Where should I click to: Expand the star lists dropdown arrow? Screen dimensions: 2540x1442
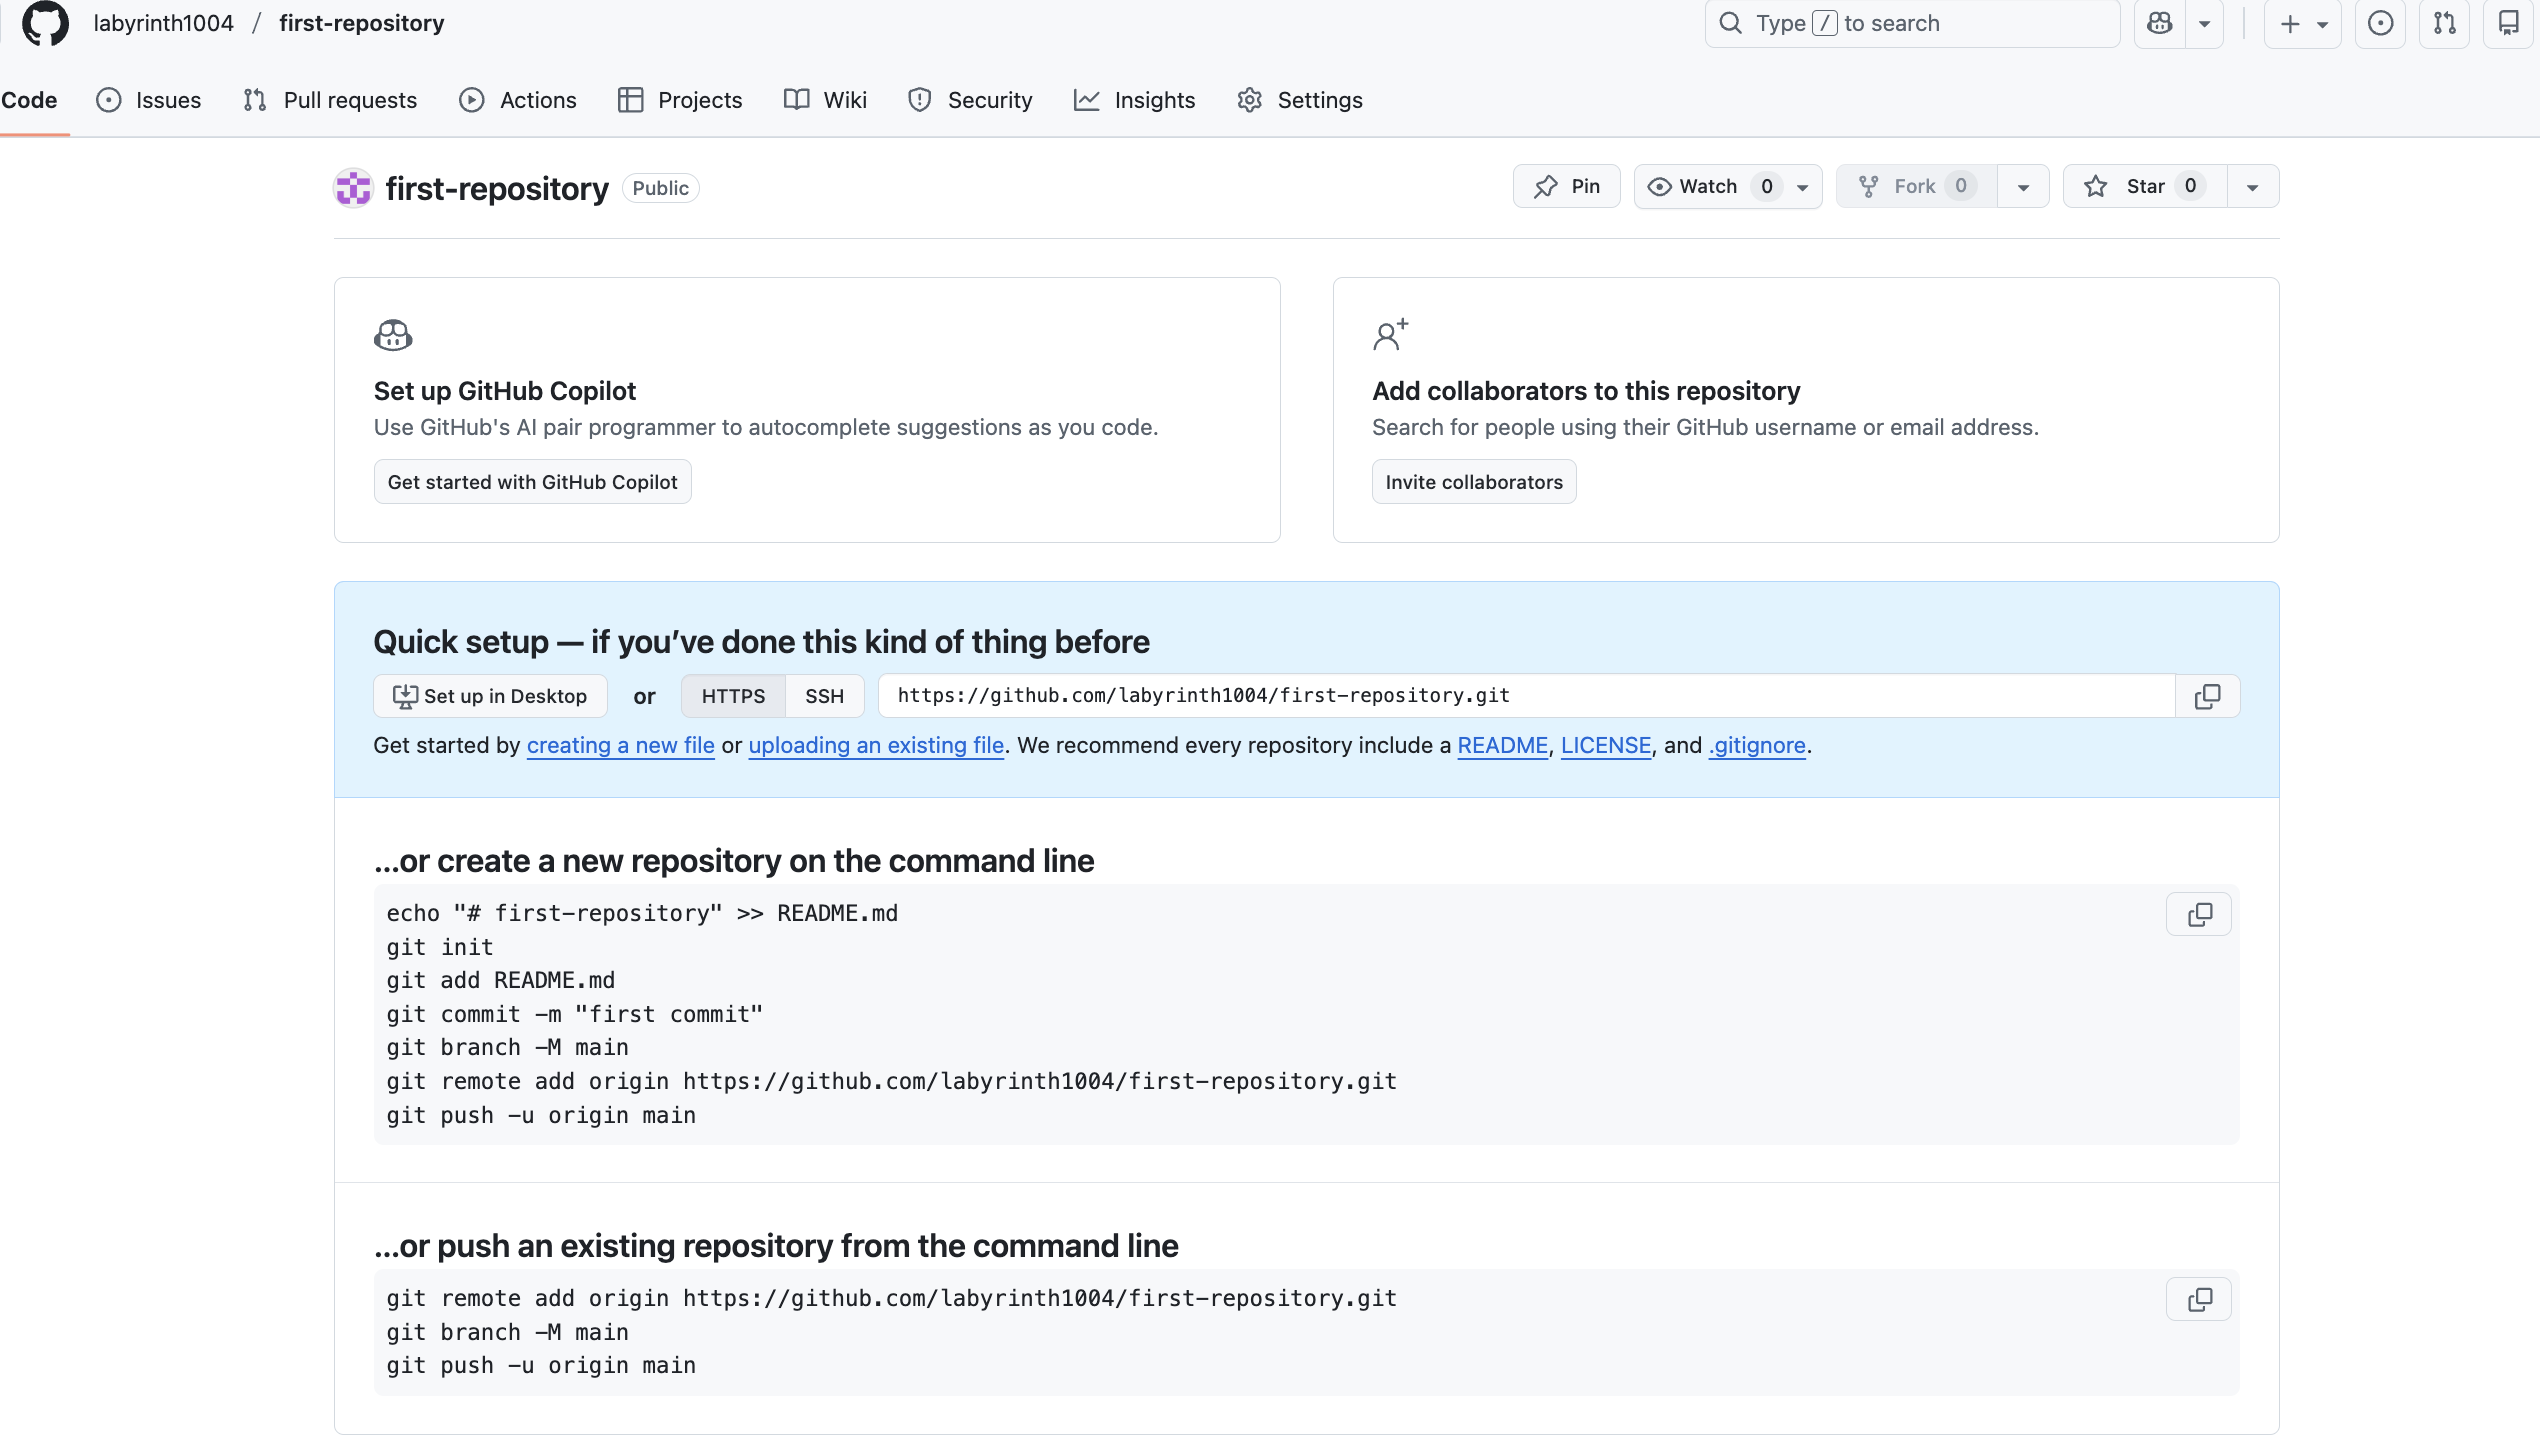coord(2252,187)
